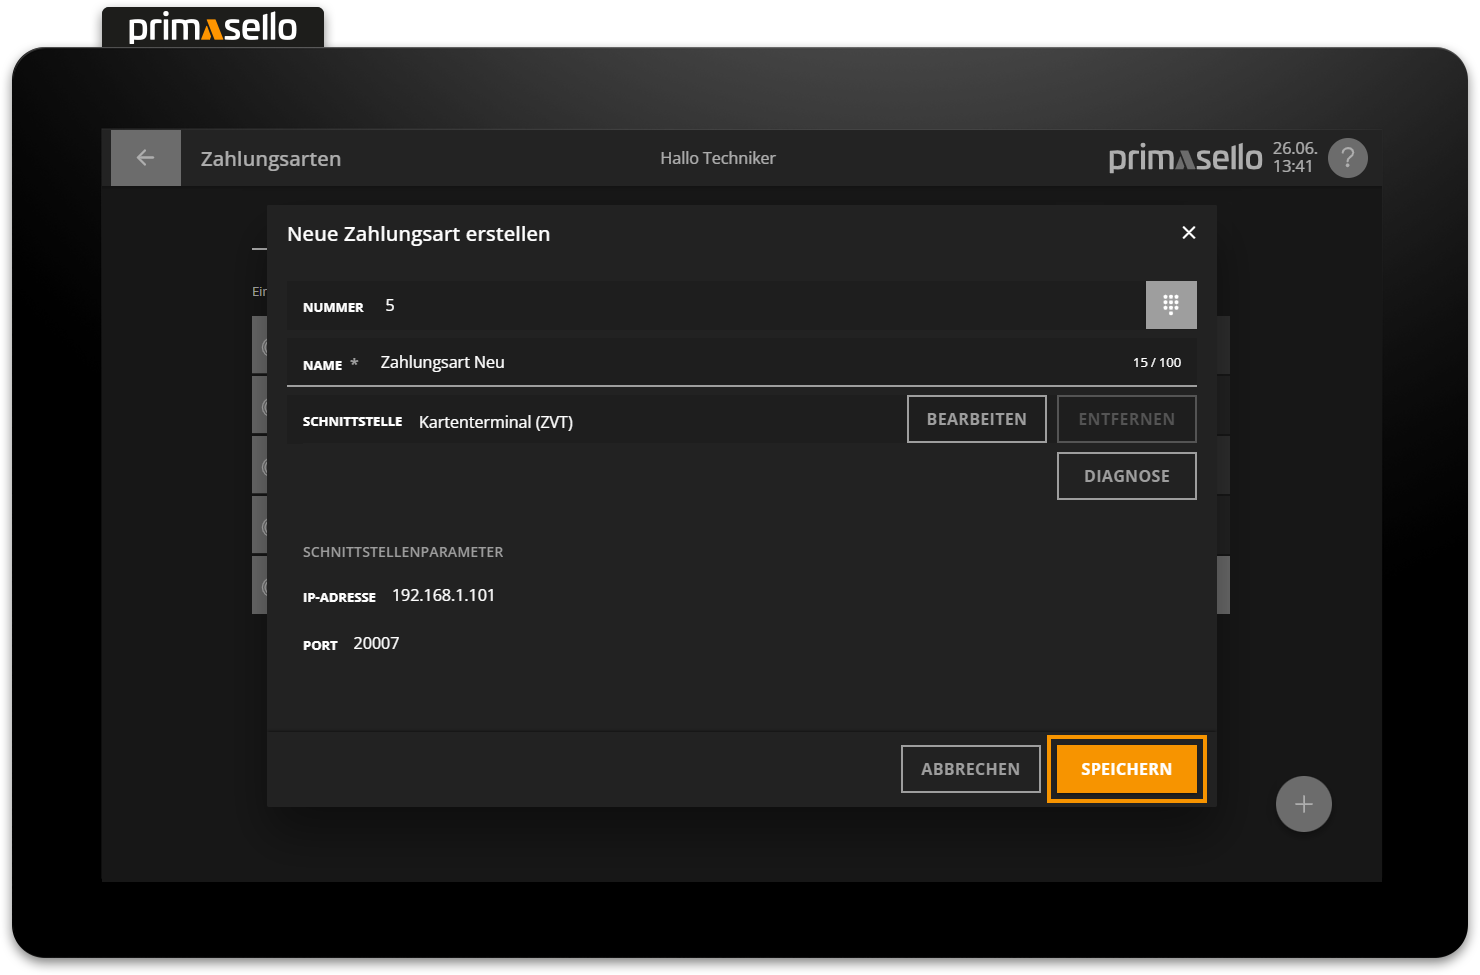This screenshot has width=1480, height=975.
Task: Click the Zahlungsarten page title
Action: (271, 159)
